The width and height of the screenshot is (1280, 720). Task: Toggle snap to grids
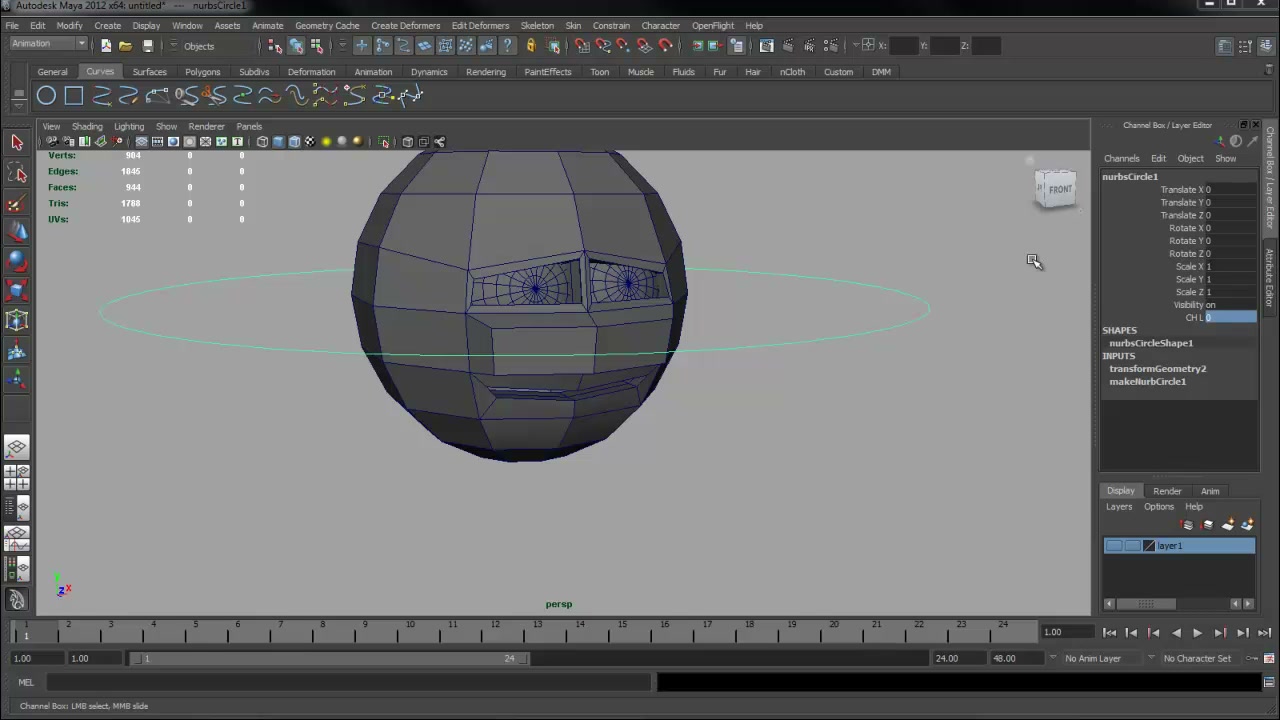[x=582, y=45]
